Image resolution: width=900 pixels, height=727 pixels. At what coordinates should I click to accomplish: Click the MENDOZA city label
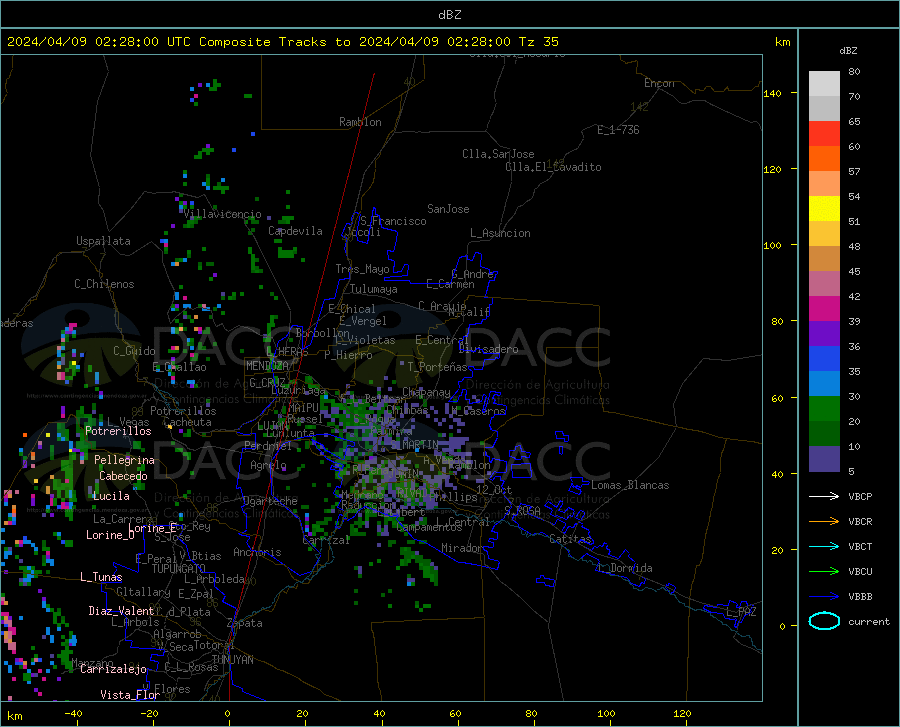tap(267, 366)
